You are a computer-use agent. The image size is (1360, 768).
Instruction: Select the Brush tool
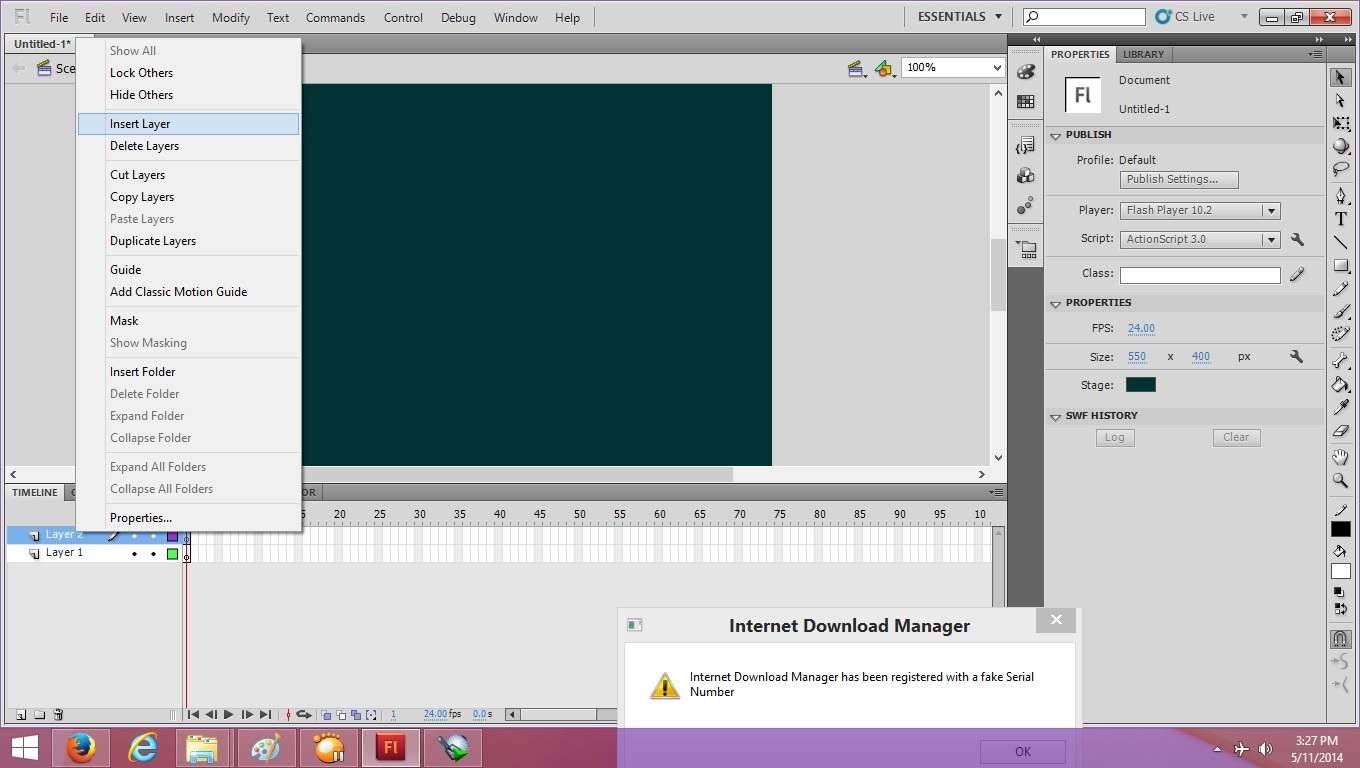(x=1341, y=311)
